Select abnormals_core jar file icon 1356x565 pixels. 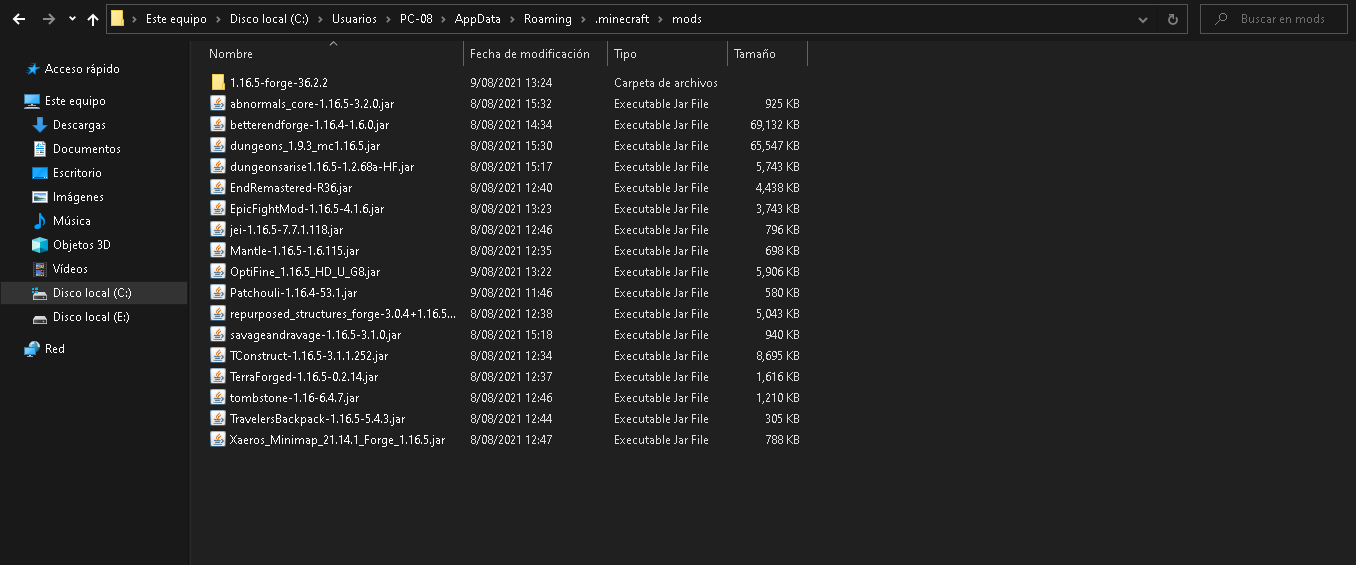pyautogui.click(x=218, y=103)
